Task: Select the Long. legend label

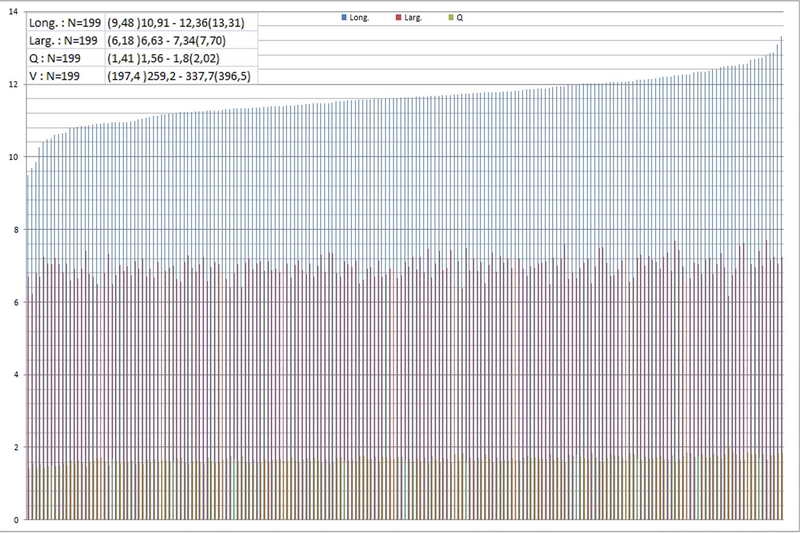Action: tap(358, 18)
